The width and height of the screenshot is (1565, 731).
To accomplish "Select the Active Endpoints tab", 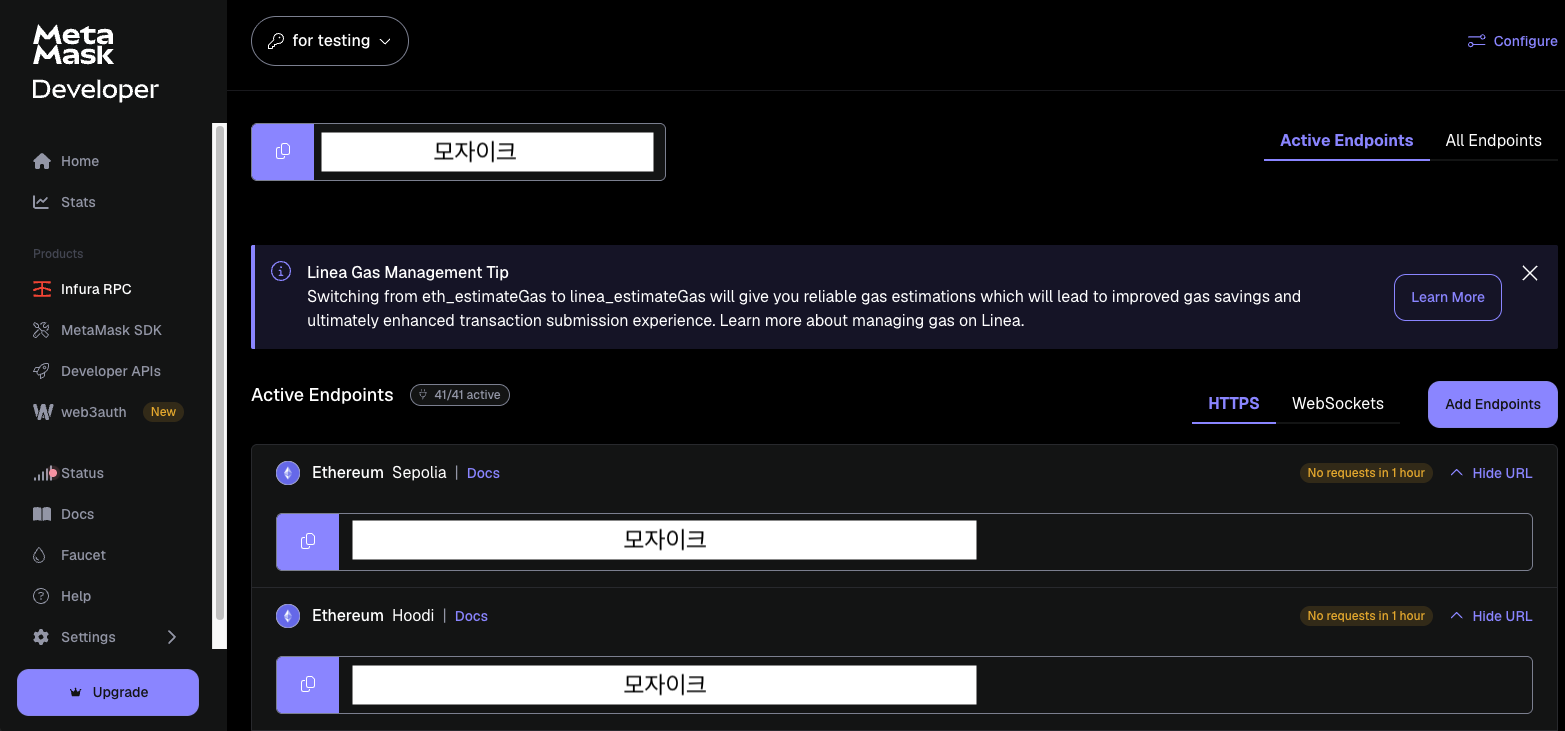I will 1346,141.
